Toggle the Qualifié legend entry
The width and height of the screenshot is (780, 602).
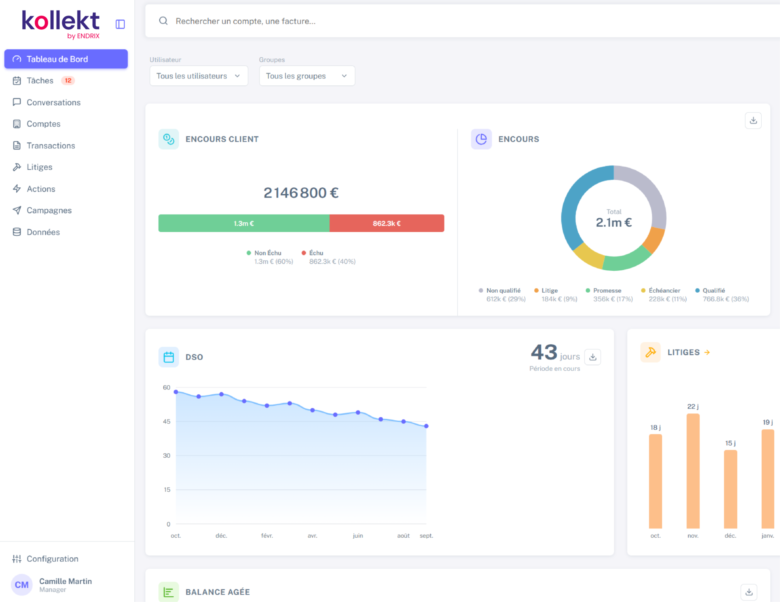[722, 295]
